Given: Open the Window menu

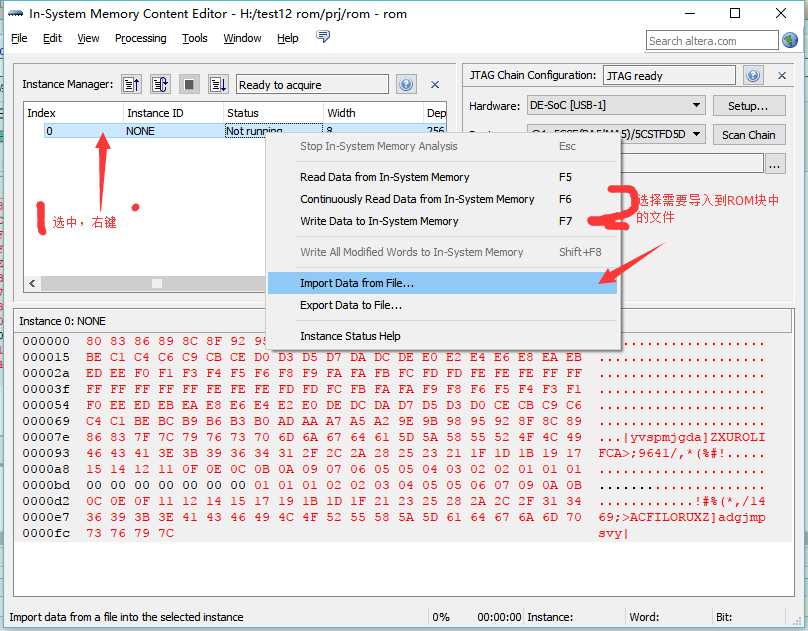Looking at the screenshot, I should click(x=242, y=38).
